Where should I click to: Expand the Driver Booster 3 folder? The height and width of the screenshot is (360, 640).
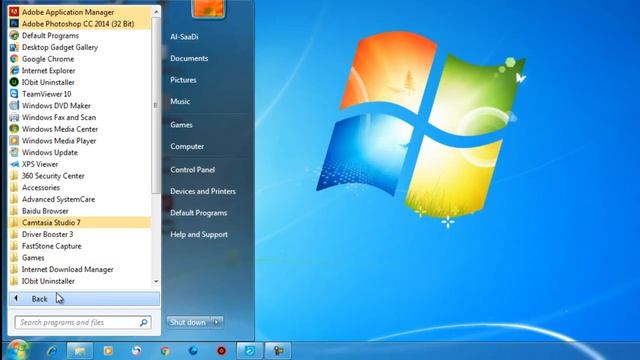click(80, 234)
